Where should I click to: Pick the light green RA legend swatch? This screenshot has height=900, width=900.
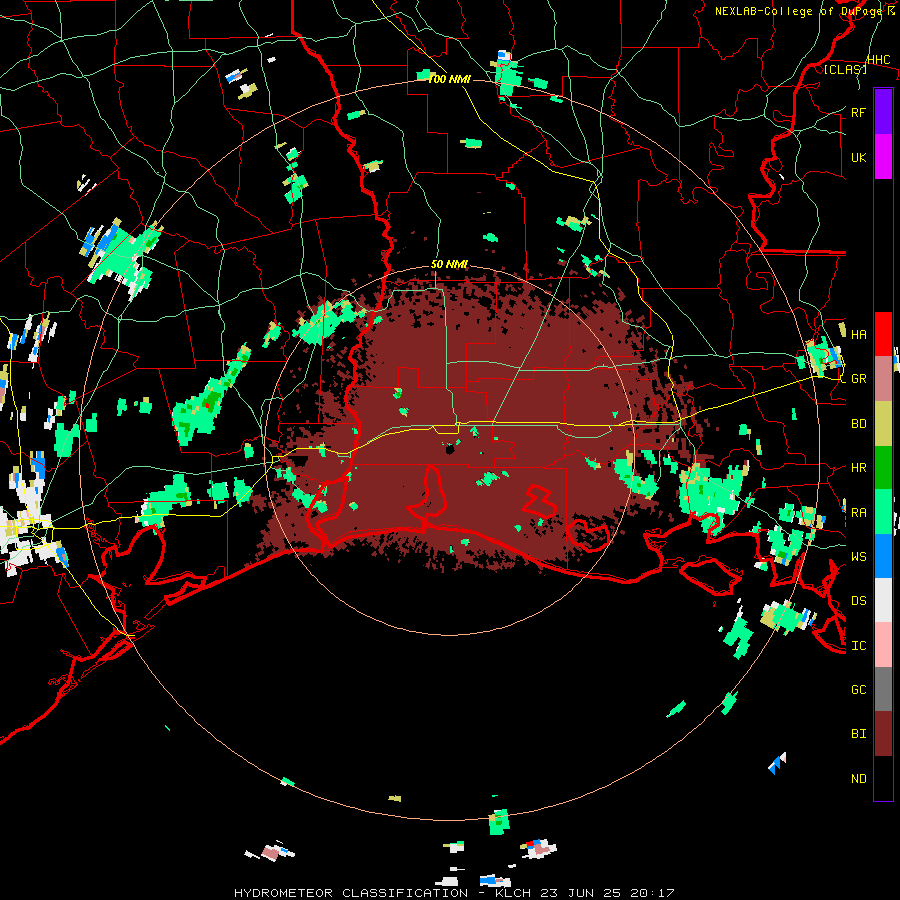pyautogui.click(x=883, y=512)
